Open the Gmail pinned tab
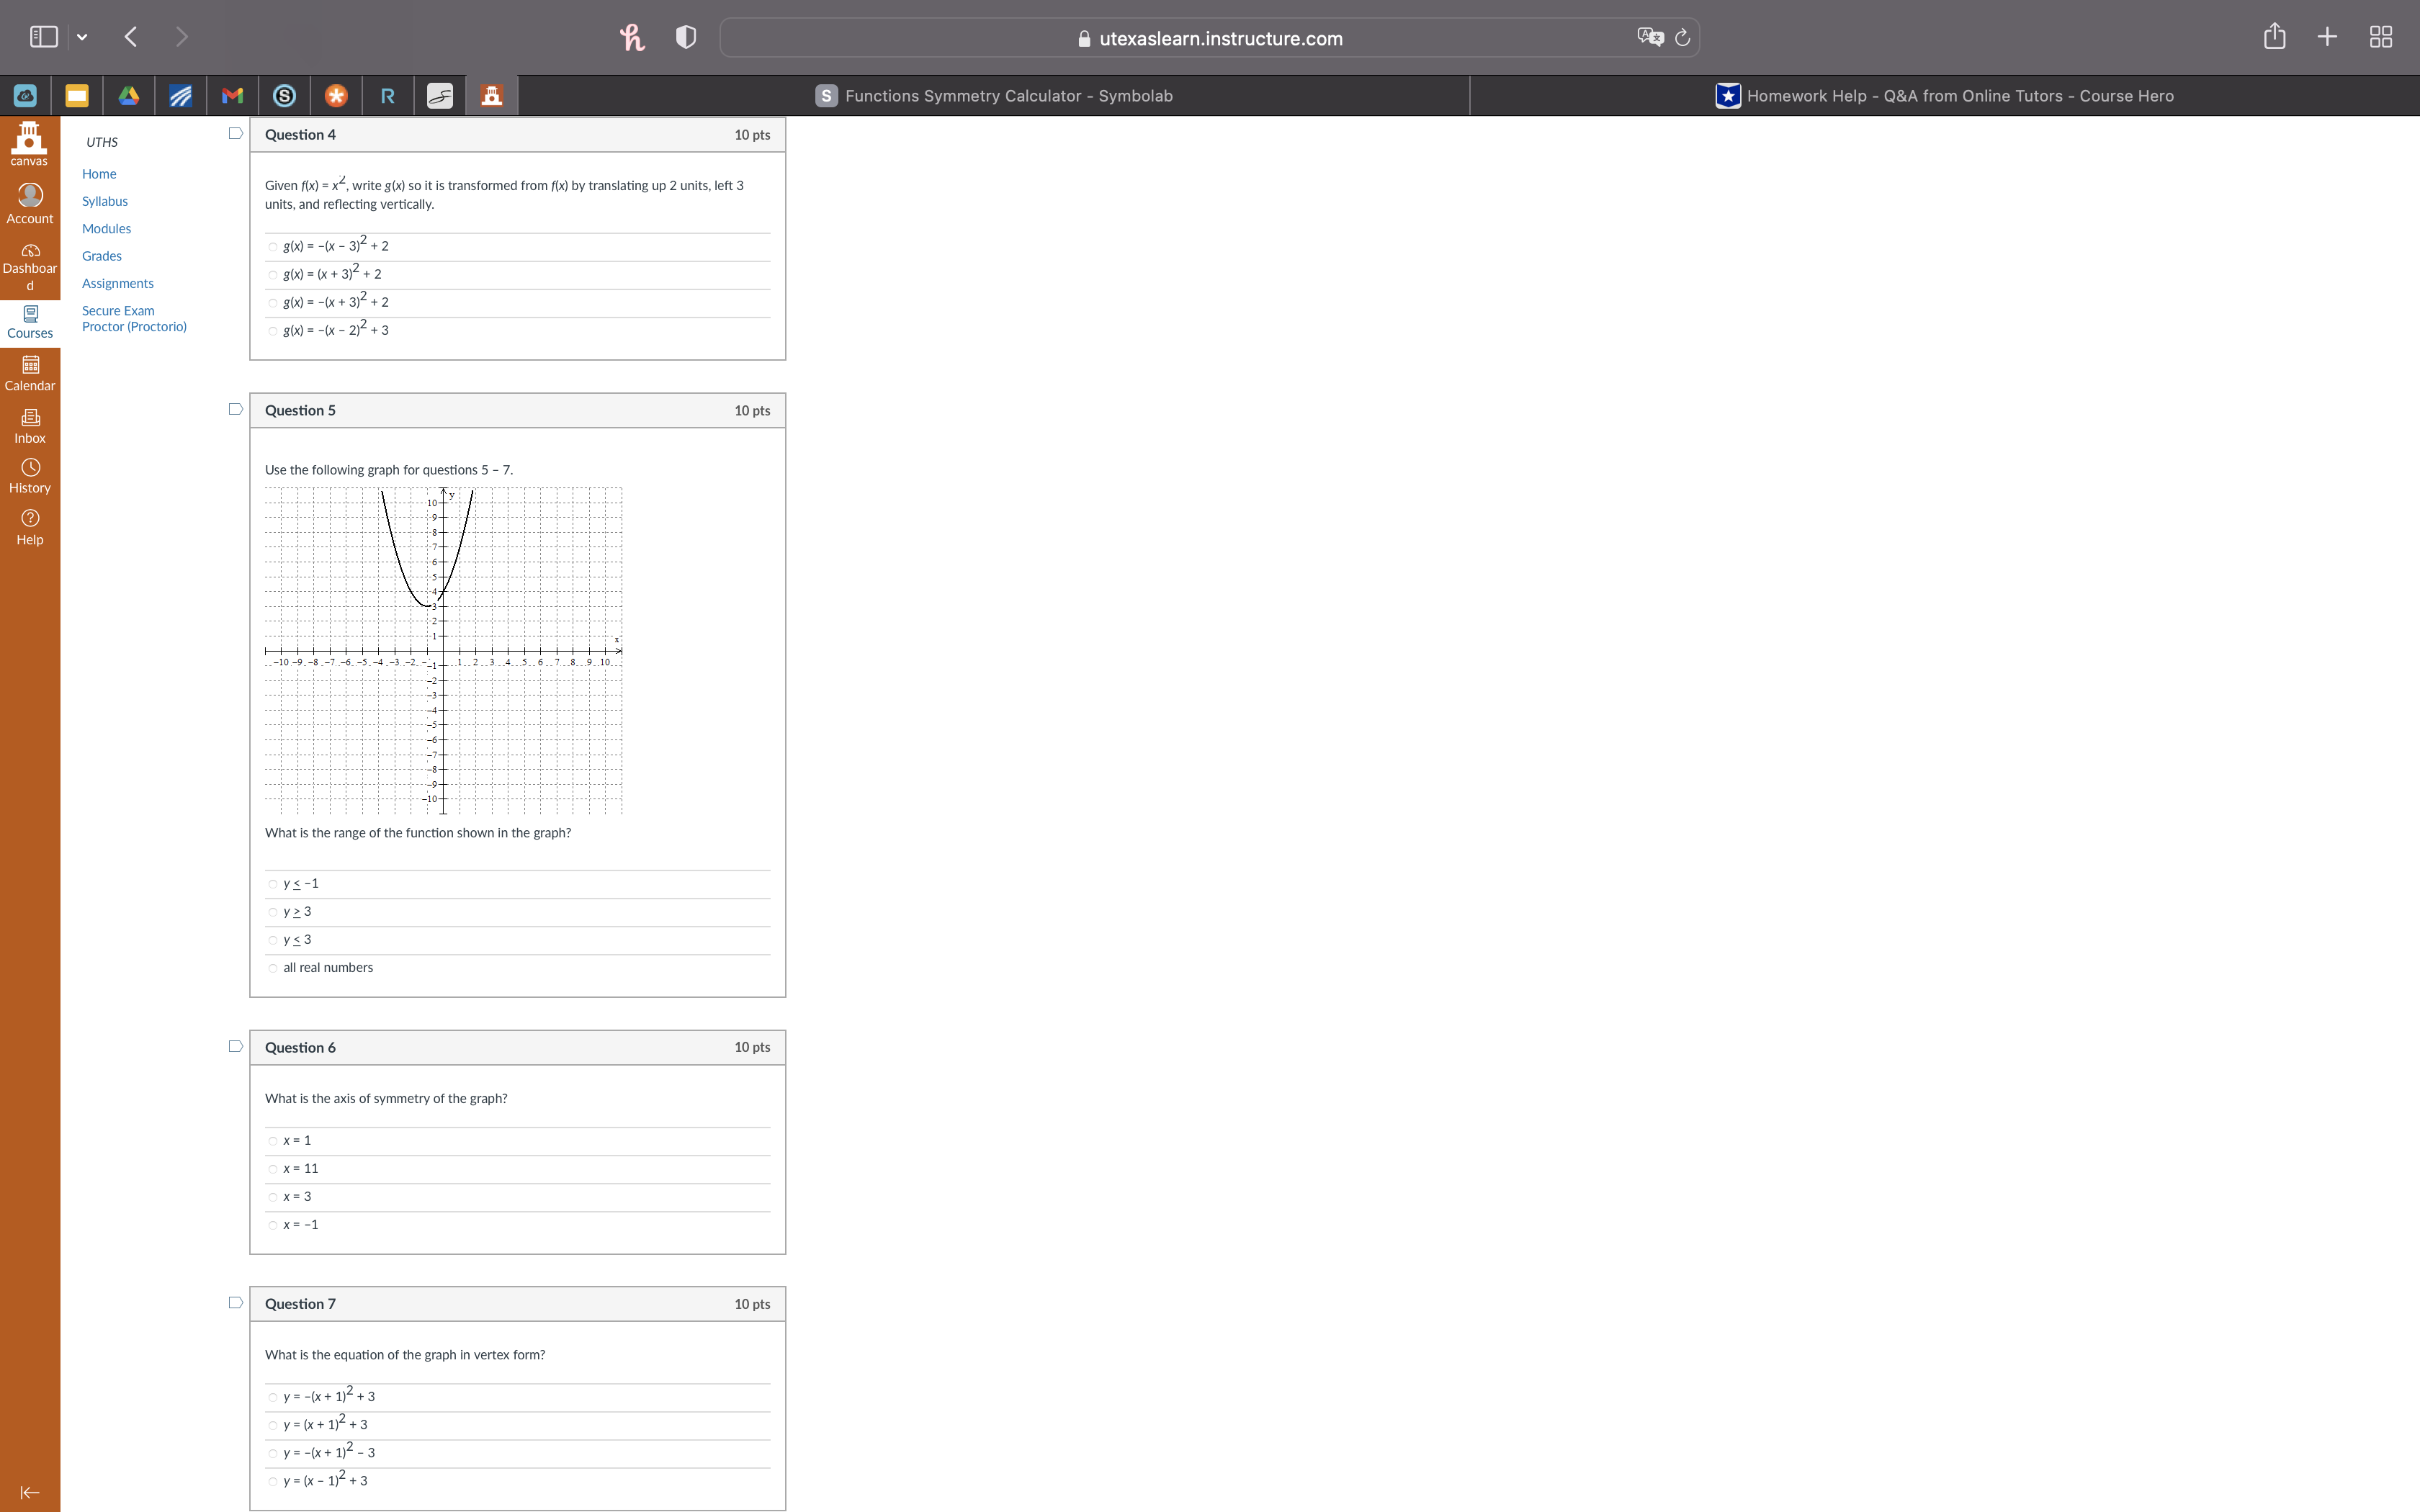2420x1512 pixels. [x=232, y=95]
